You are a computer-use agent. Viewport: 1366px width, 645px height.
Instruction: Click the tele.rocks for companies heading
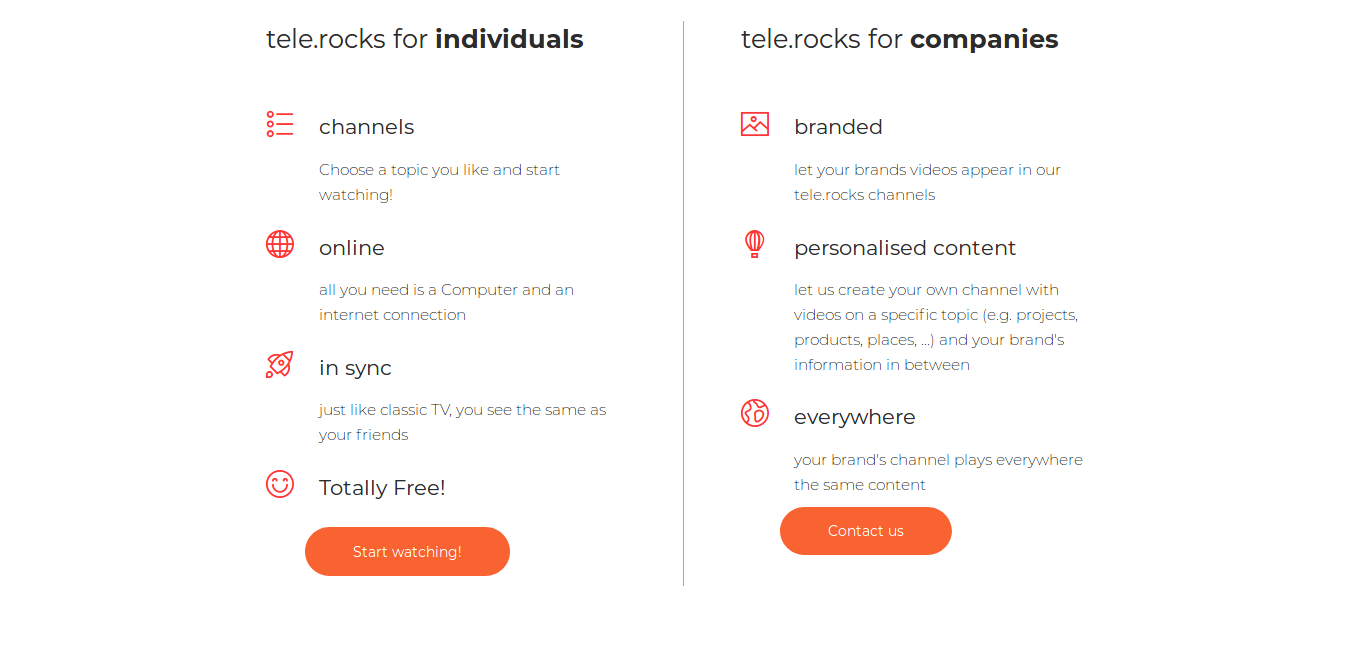pyautogui.click(x=898, y=38)
